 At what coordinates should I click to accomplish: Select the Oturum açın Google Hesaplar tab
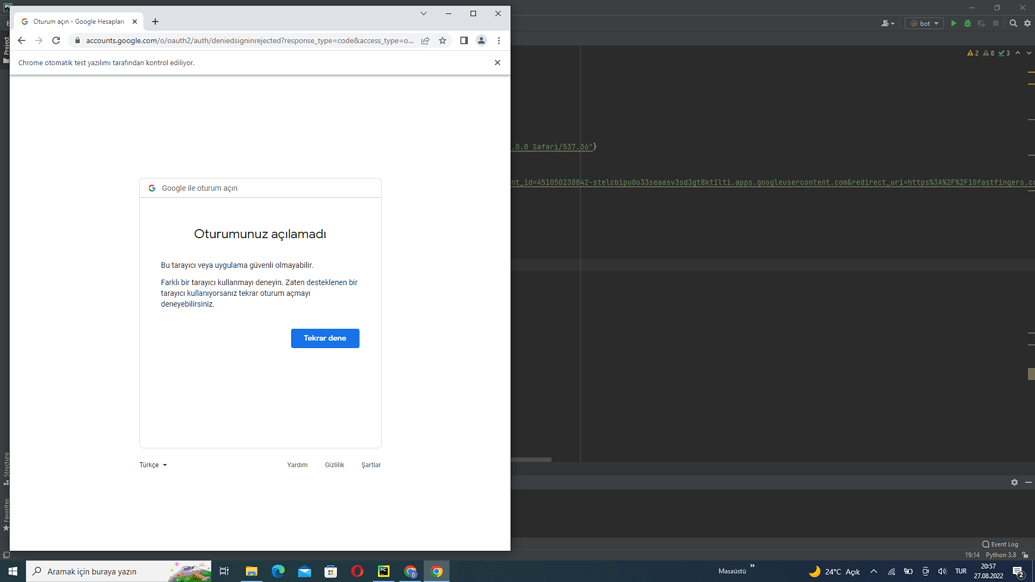(x=78, y=19)
